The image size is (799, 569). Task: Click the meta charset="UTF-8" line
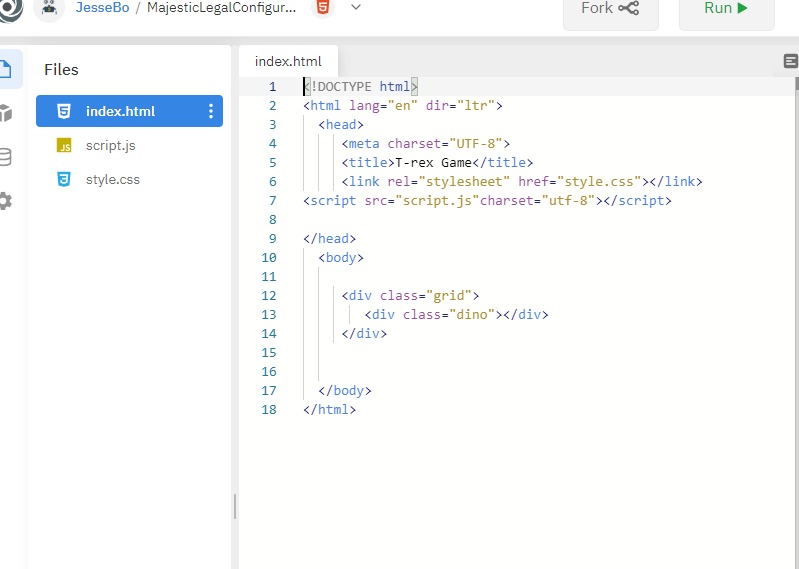coord(426,144)
